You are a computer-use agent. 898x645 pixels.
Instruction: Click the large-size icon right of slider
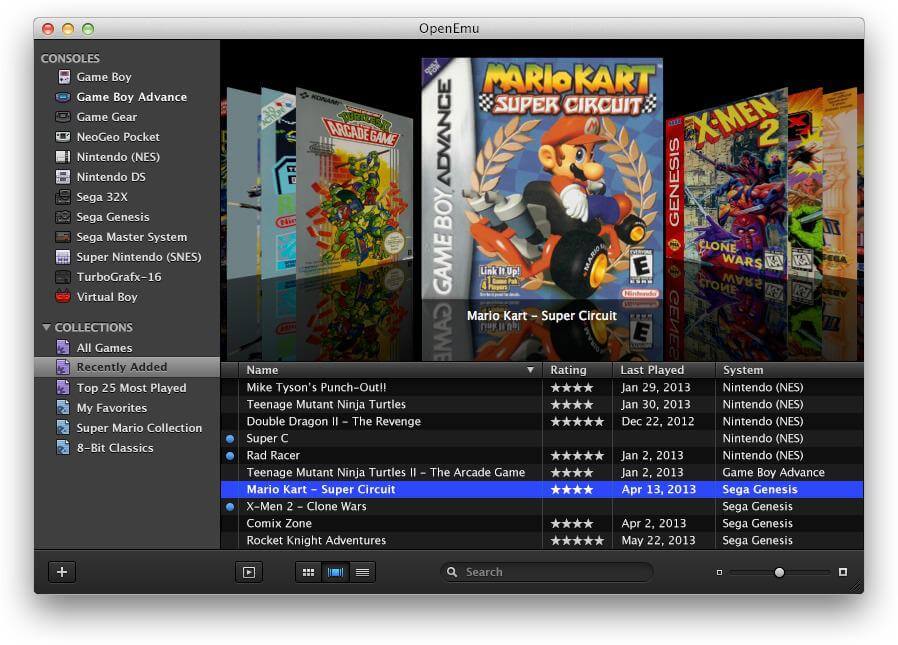pos(842,572)
